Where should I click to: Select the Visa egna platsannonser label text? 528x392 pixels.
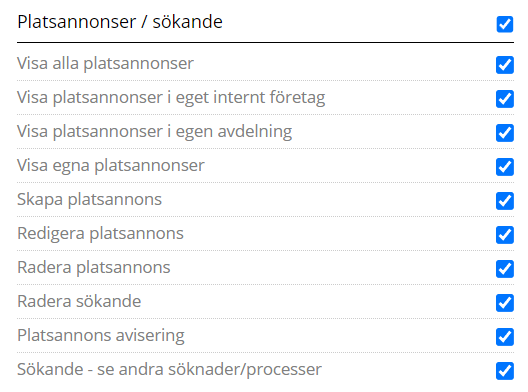pyautogui.click(x=111, y=165)
